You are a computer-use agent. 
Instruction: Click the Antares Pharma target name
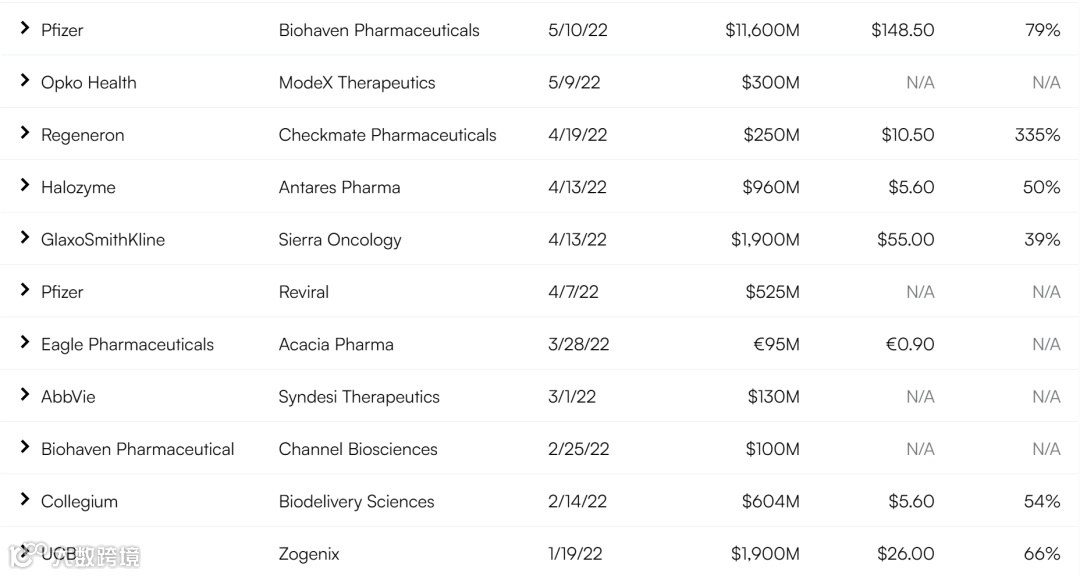point(339,187)
